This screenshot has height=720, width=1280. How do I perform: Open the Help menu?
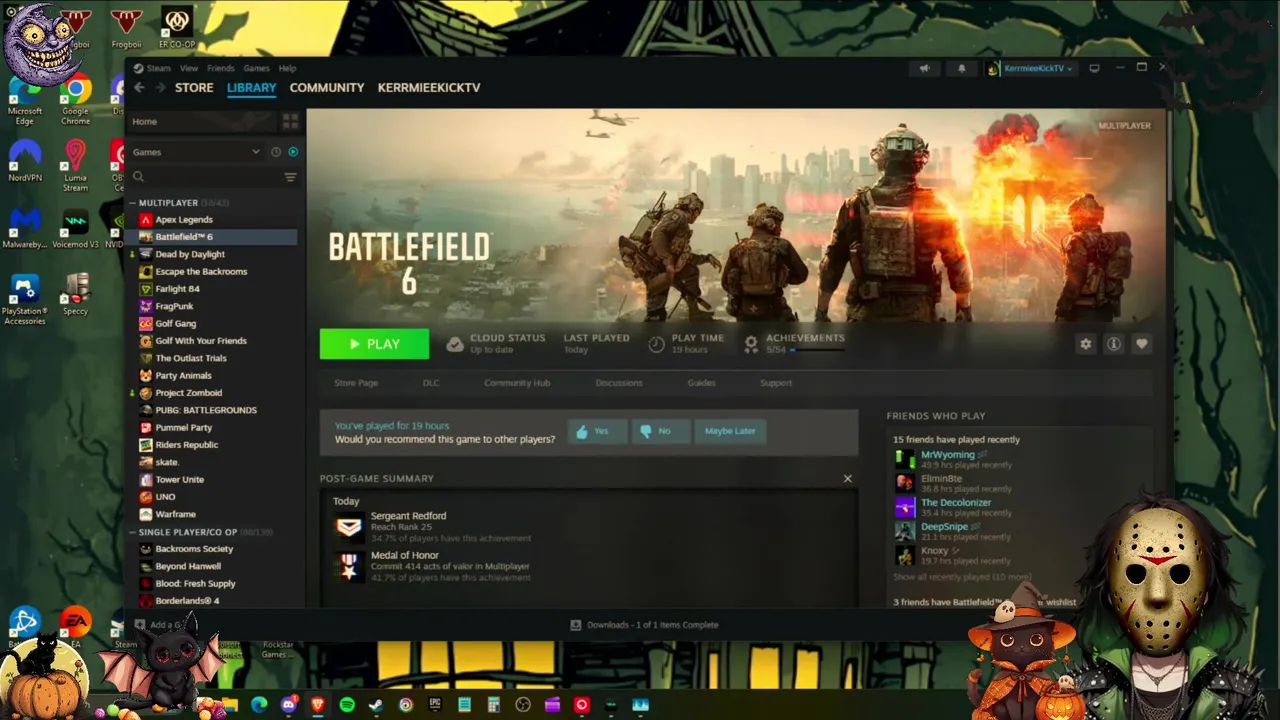click(x=287, y=68)
